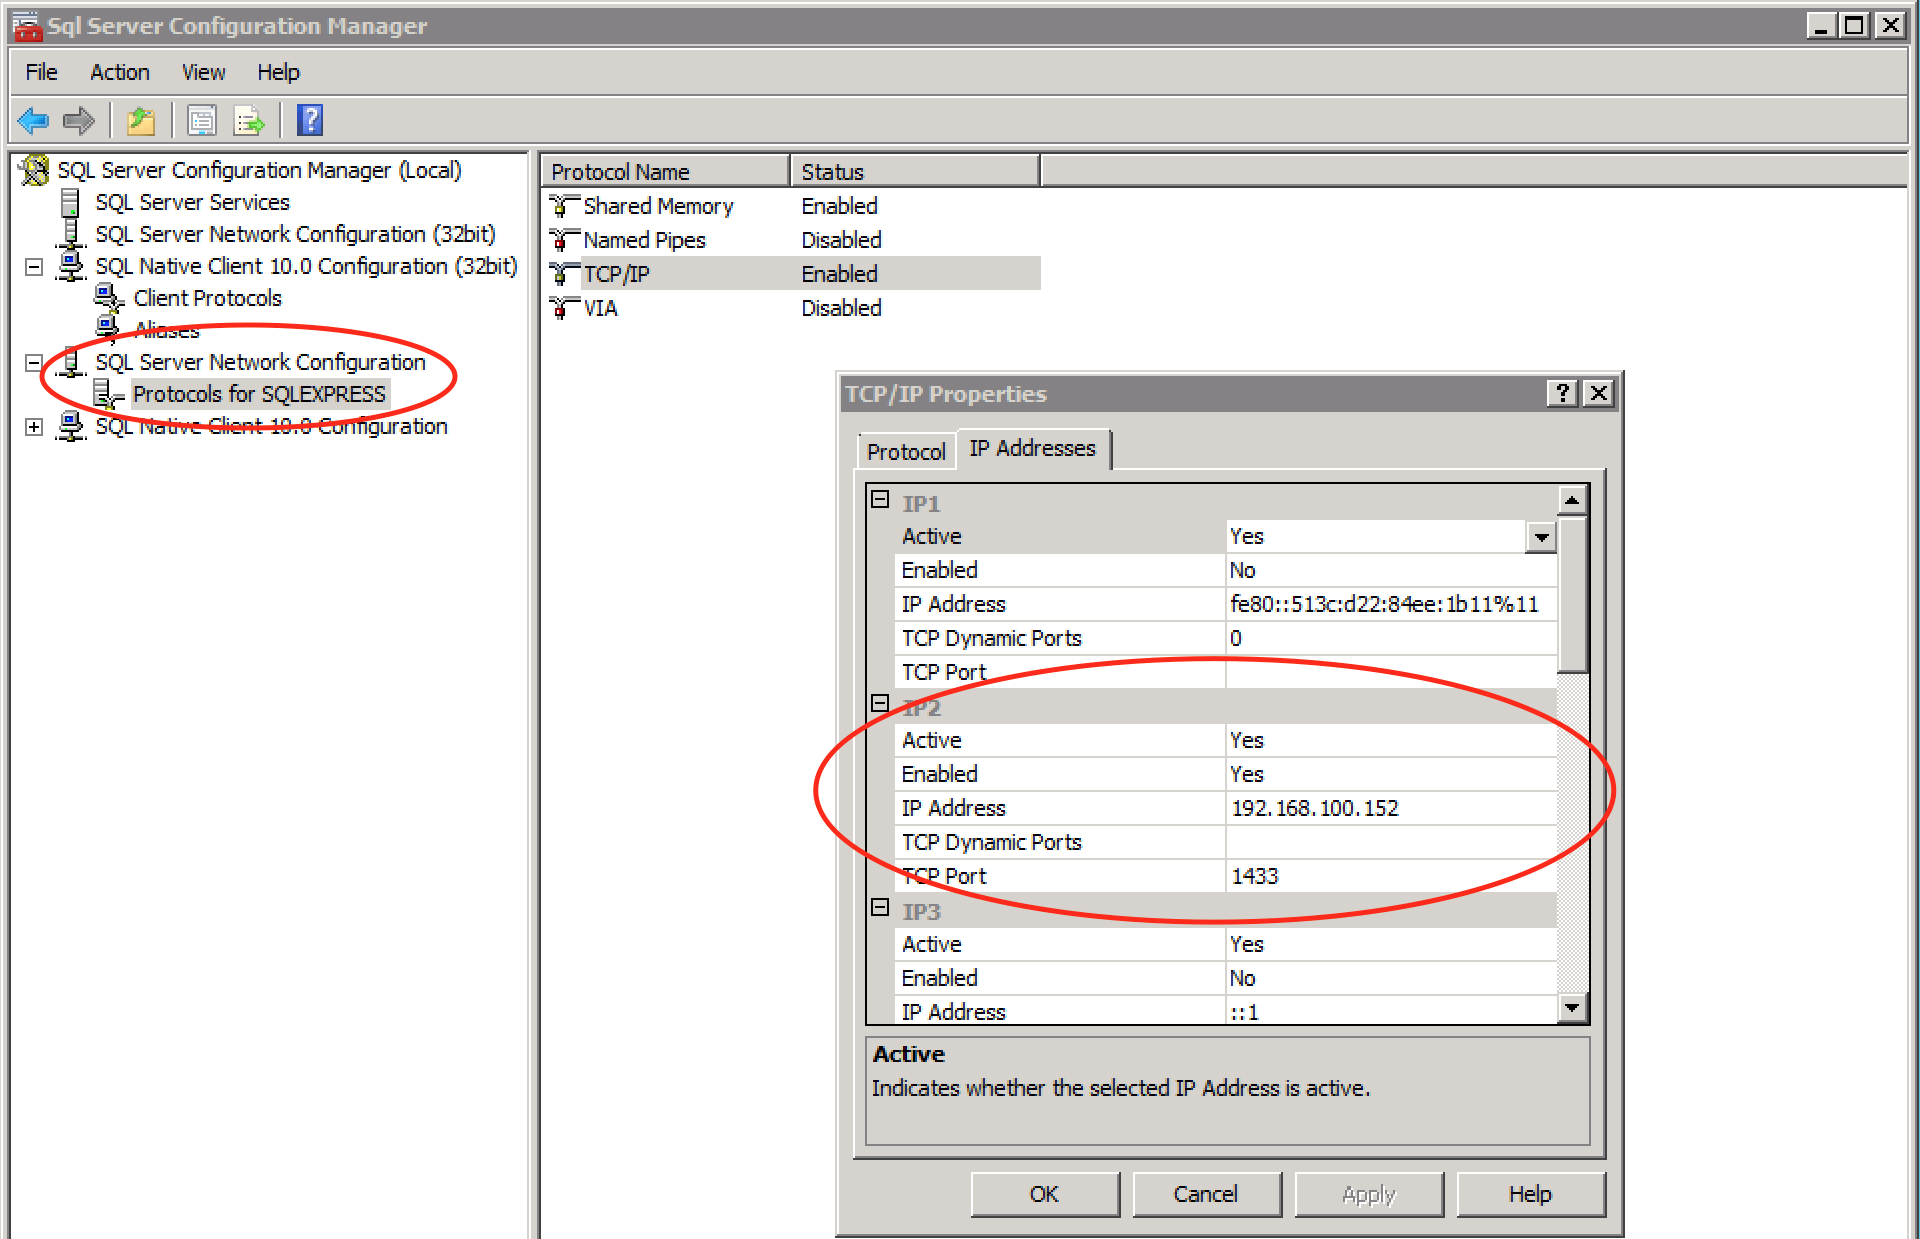Switch to the Protocol tab

[x=906, y=452]
